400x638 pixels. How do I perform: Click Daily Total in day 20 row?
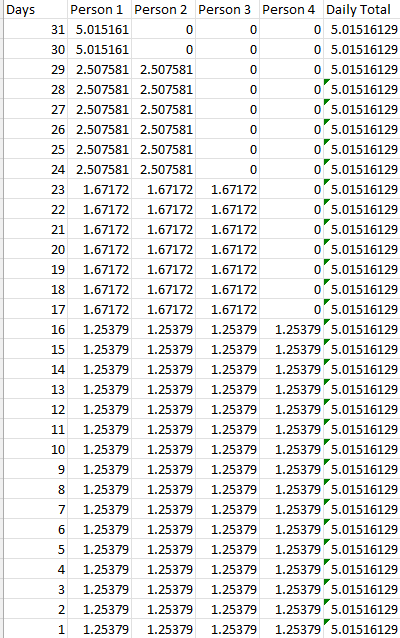click(x=362, y=249)
